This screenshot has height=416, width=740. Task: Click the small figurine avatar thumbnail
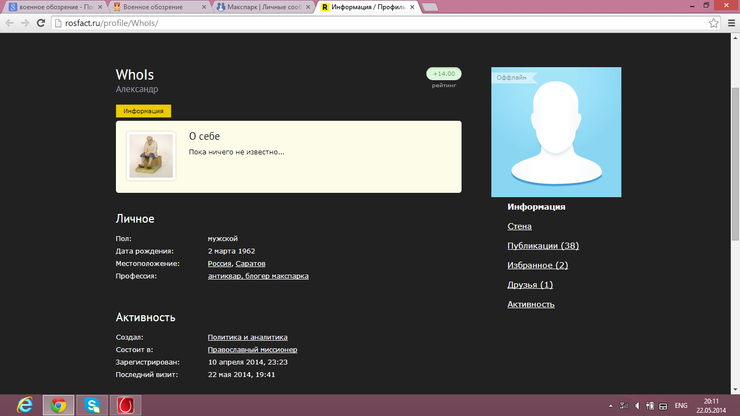click(x=151, y=156)
